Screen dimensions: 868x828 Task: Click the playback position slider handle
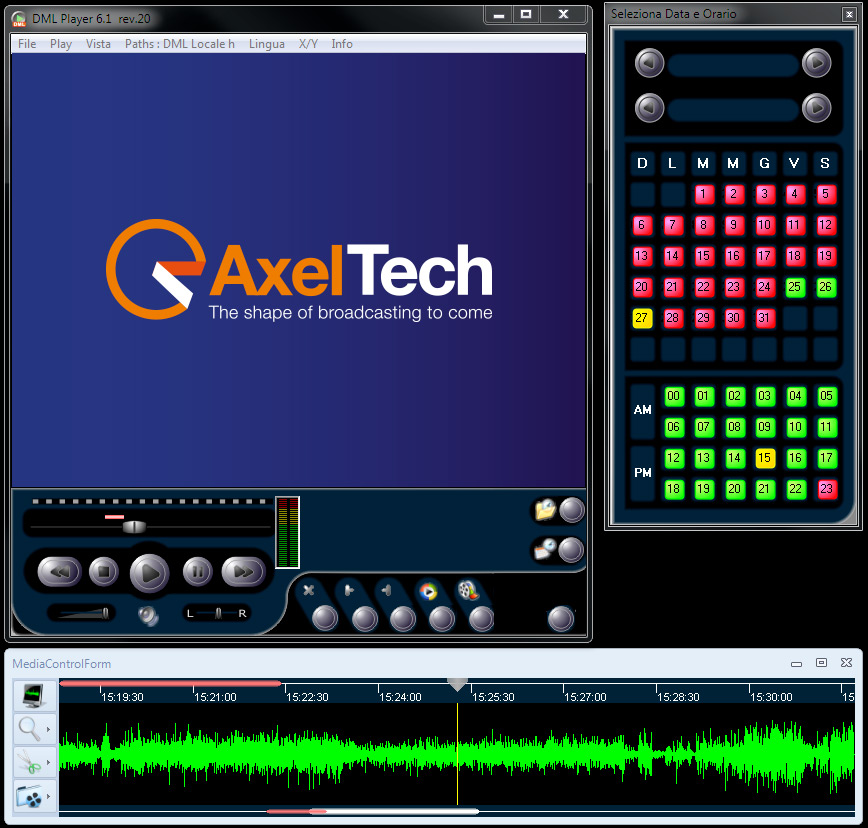(x=131, y=527)
